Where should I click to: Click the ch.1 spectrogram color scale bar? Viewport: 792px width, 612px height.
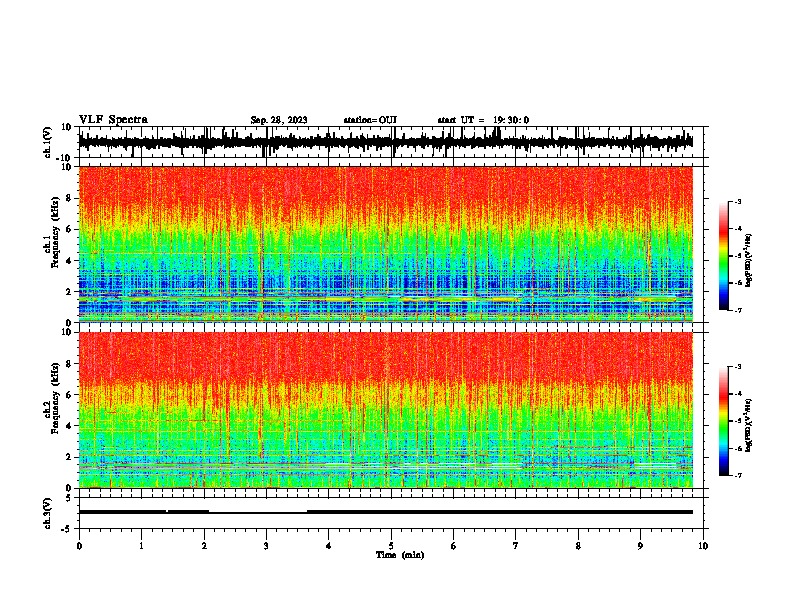coord(724,256)
